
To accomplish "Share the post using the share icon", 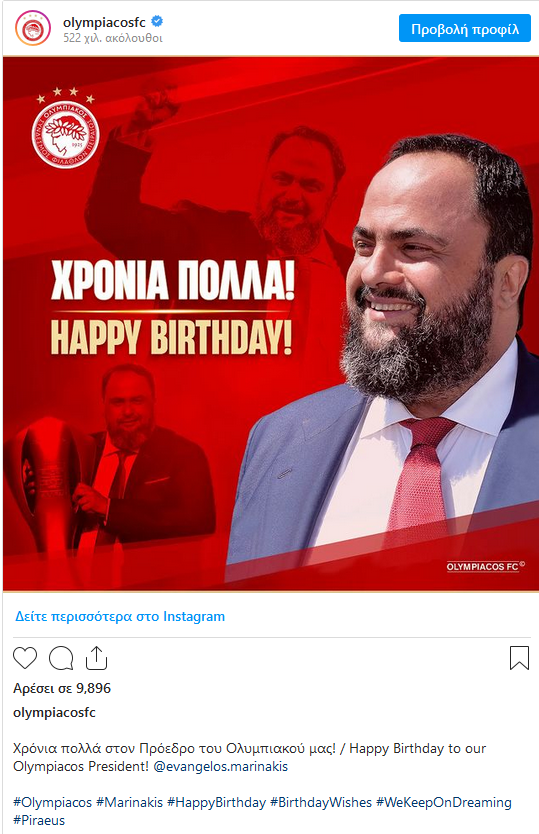I will tap(96, 657).
